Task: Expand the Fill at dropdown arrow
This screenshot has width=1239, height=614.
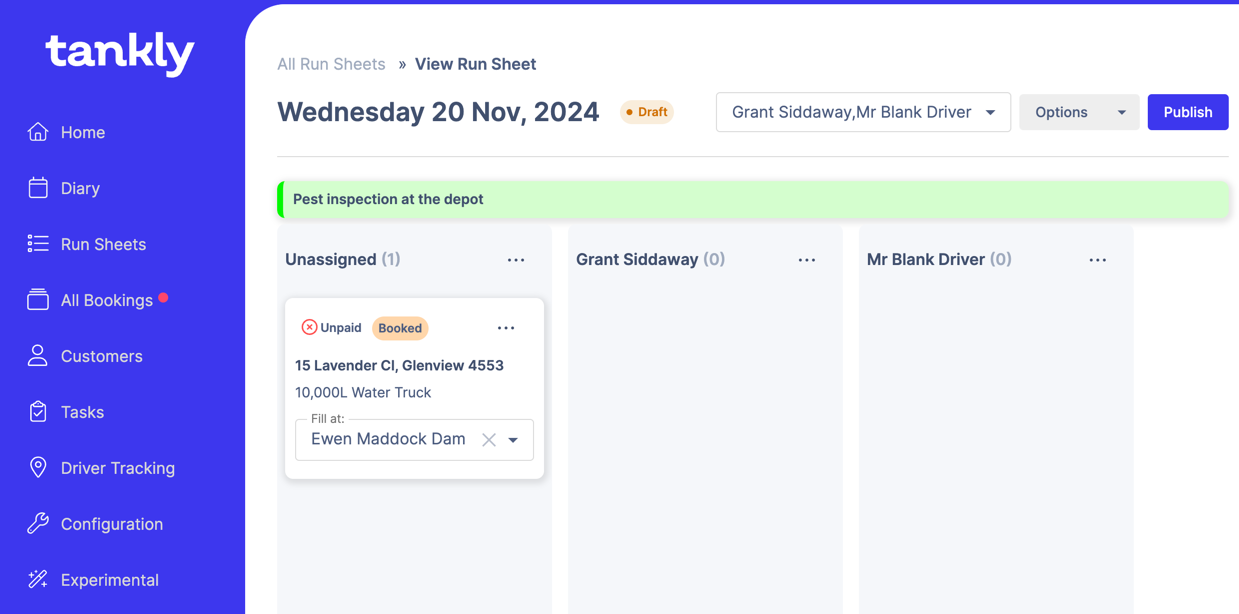Action: (514, 440)
